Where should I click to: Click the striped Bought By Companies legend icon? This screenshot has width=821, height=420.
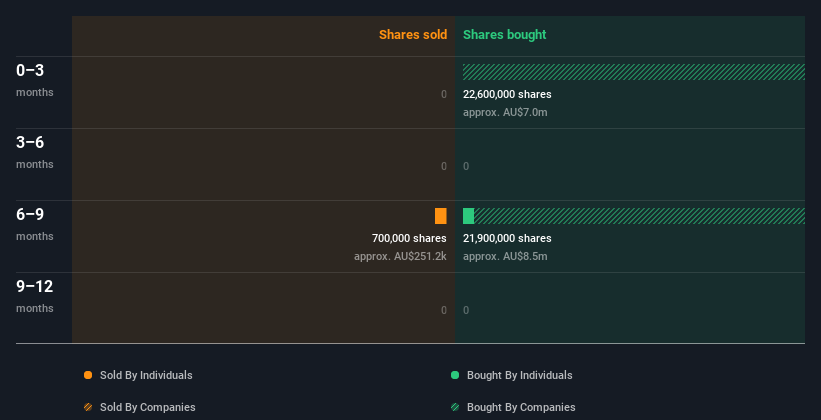(x=455, y=407)
